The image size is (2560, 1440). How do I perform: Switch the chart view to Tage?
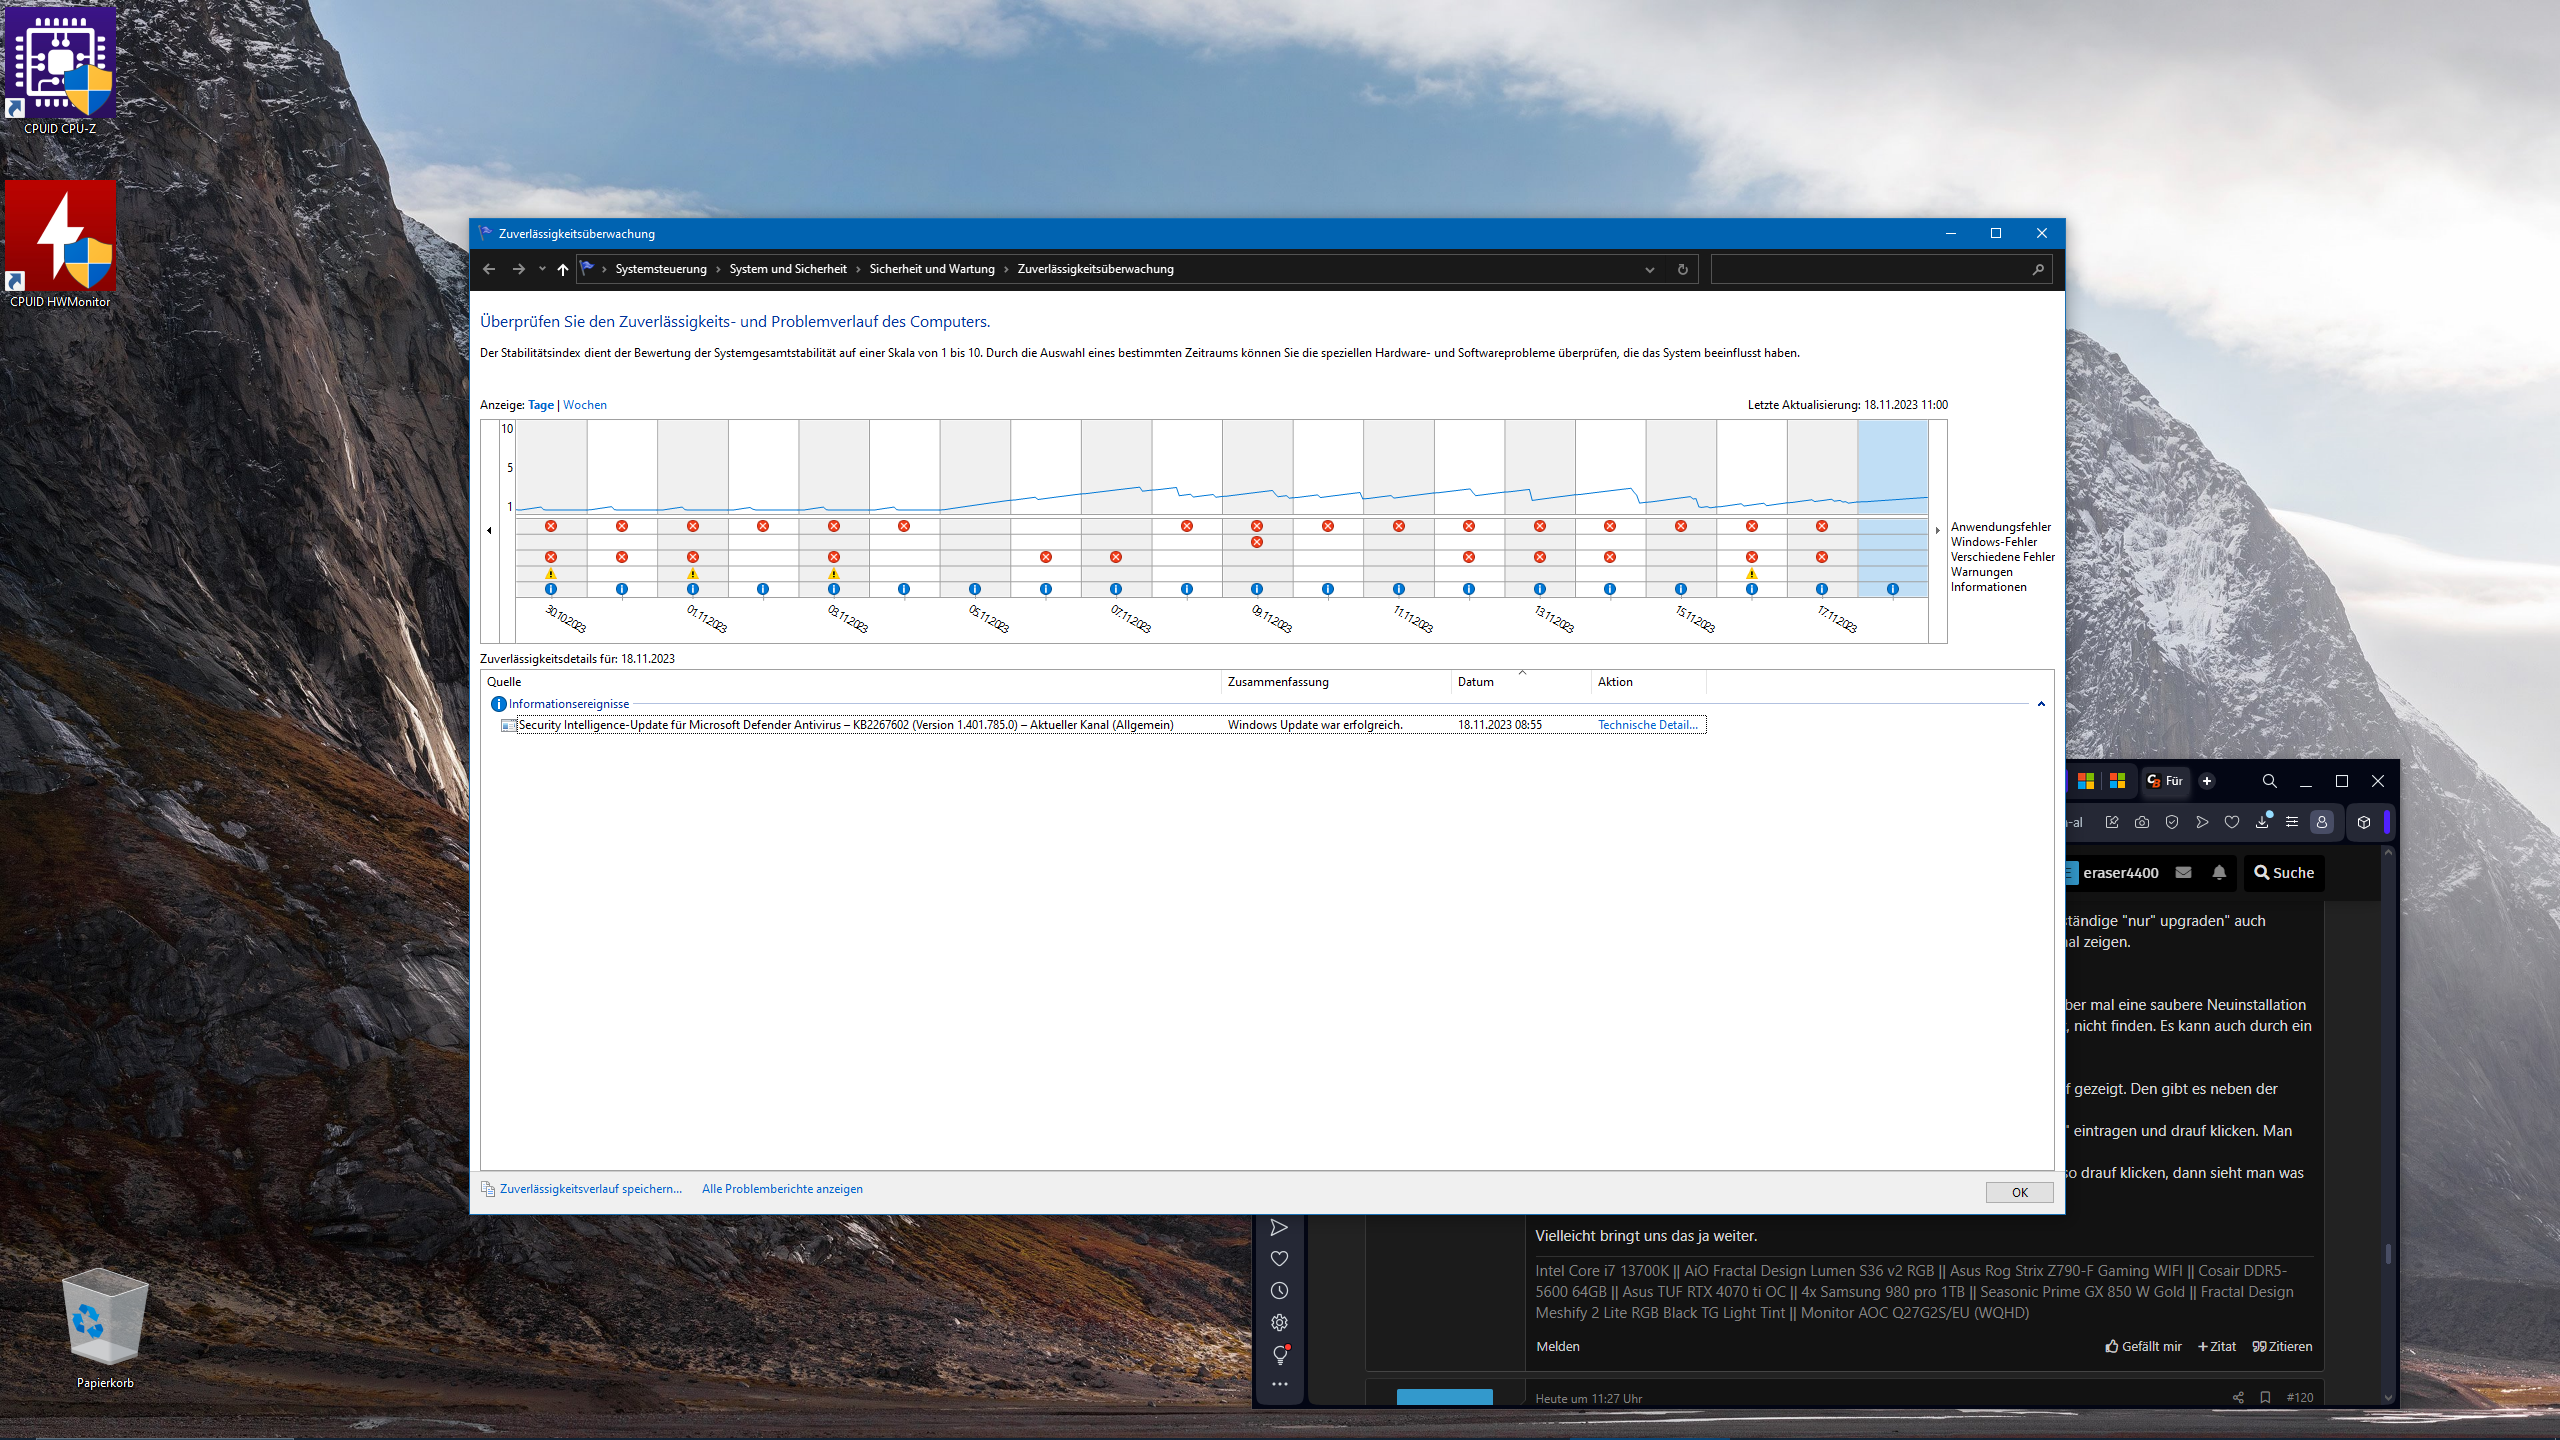pyautogui.click(x=541, y=405)
